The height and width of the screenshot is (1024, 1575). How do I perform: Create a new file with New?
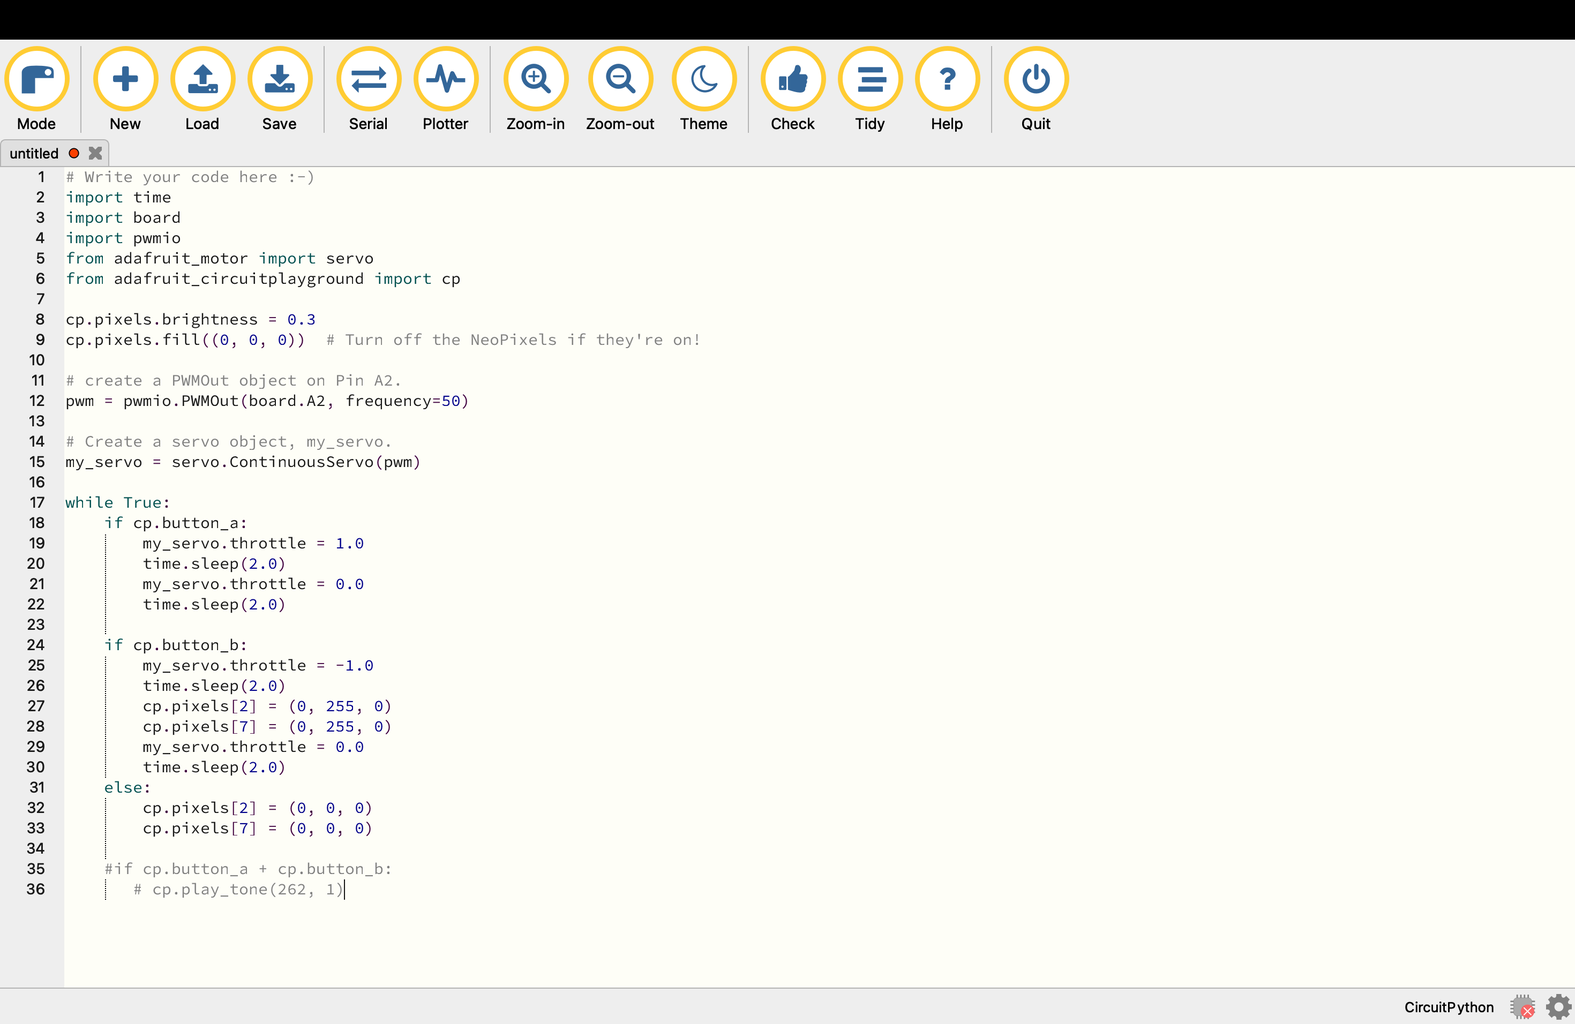[x=125, y=80]
